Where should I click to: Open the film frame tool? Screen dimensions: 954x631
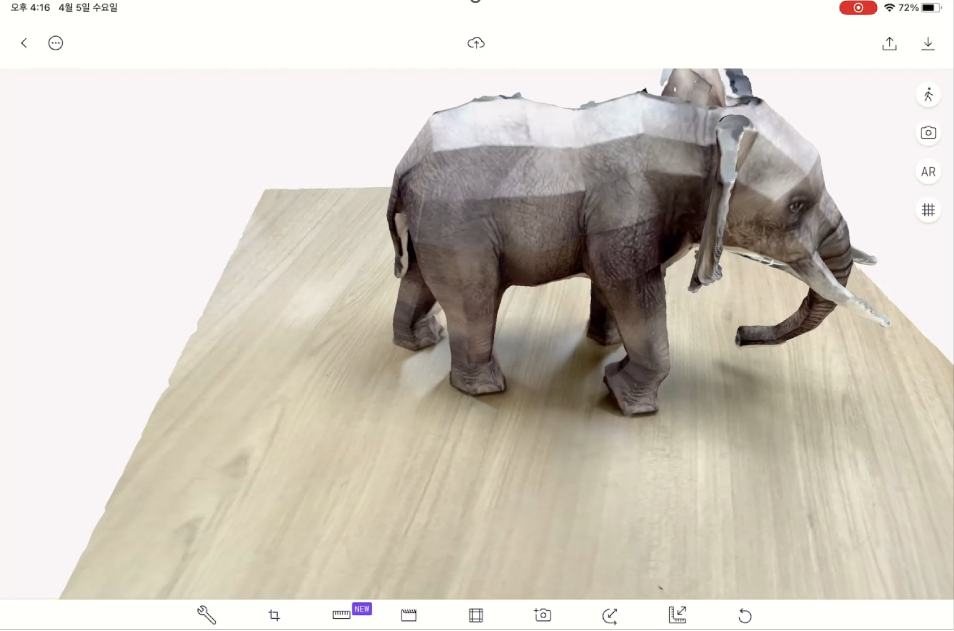coord(476,615)
